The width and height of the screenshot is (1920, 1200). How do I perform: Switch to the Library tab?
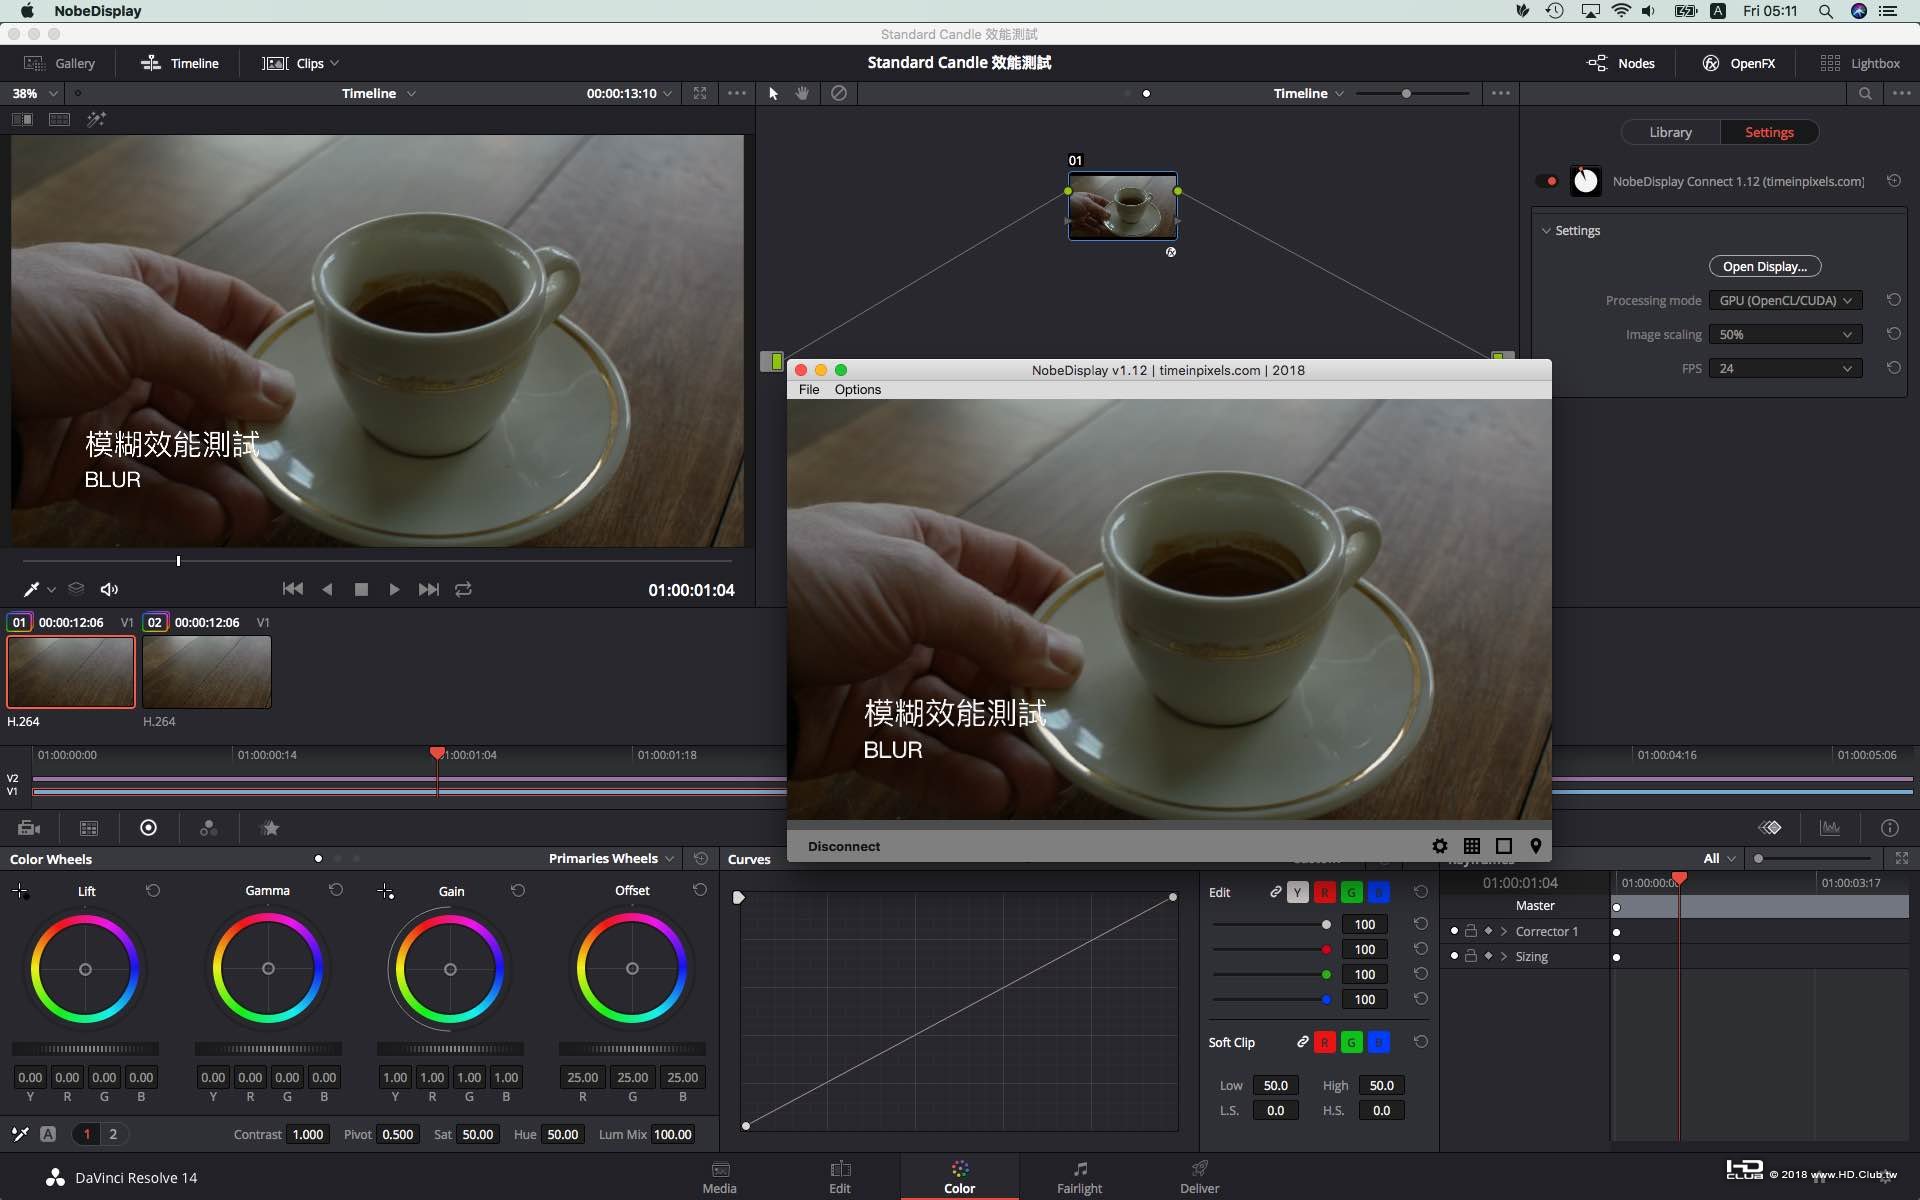[x=1670, y=132]
